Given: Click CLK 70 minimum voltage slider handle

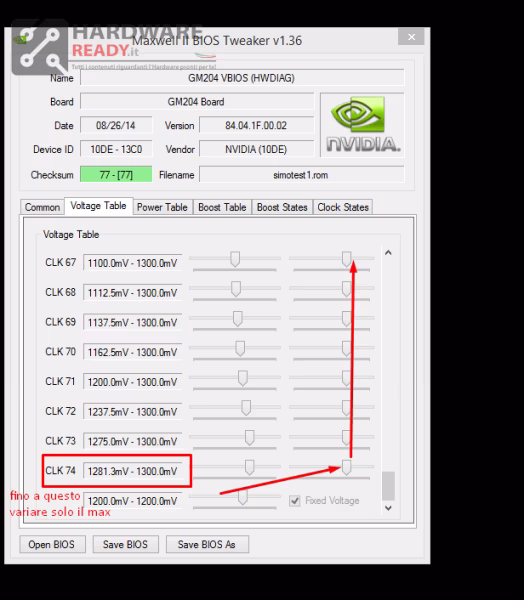Looking at the screenshot, I should (240, 349).
